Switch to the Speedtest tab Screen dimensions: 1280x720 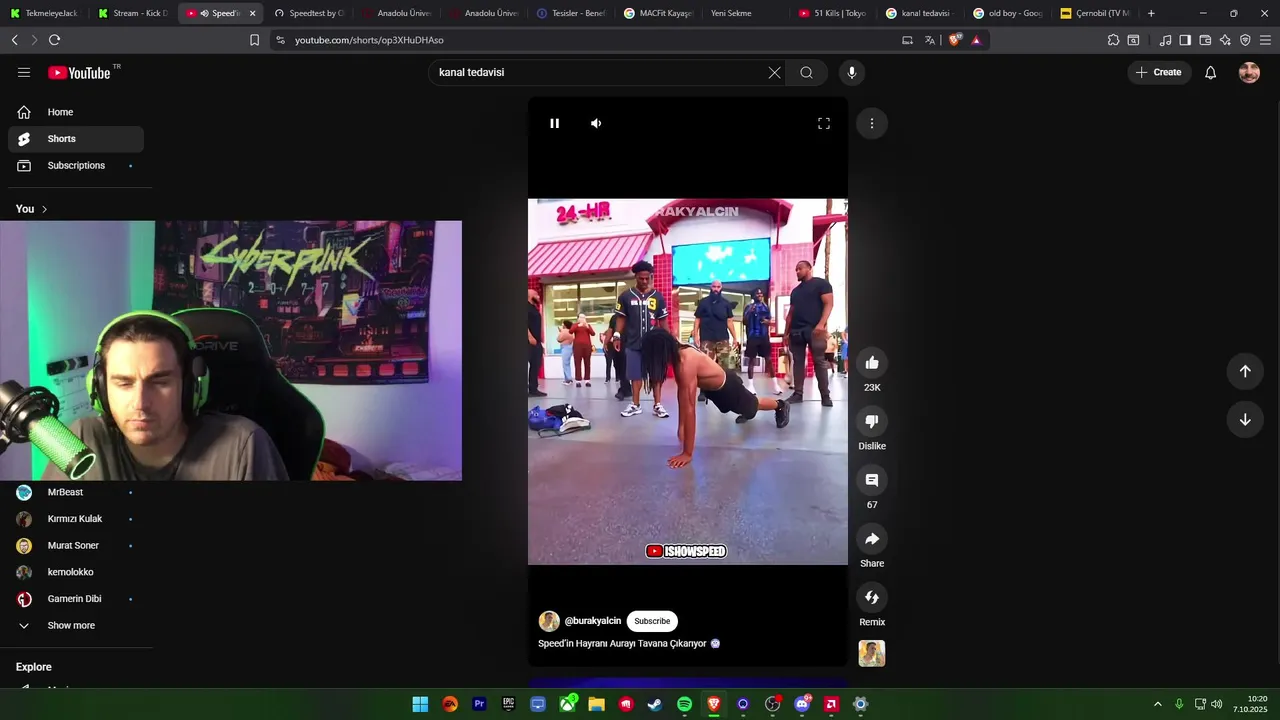(308, 13)
